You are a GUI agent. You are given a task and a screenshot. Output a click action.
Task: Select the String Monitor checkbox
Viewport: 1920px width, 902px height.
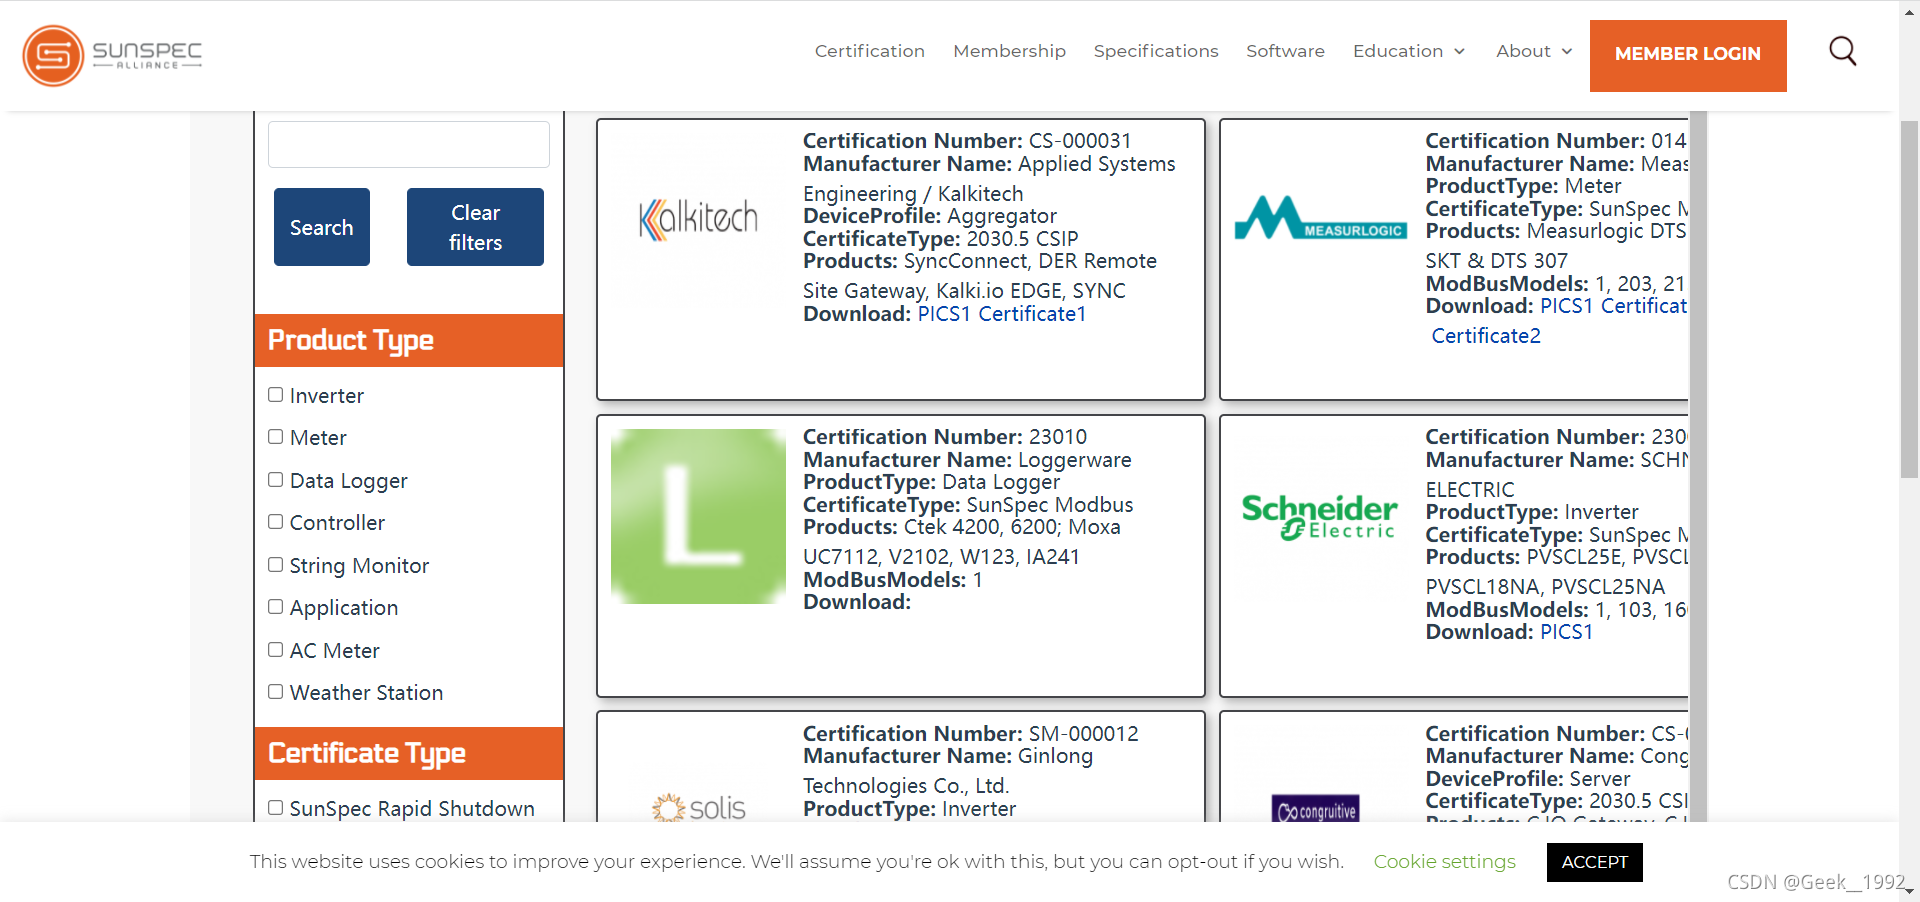(x=275, y=565)
